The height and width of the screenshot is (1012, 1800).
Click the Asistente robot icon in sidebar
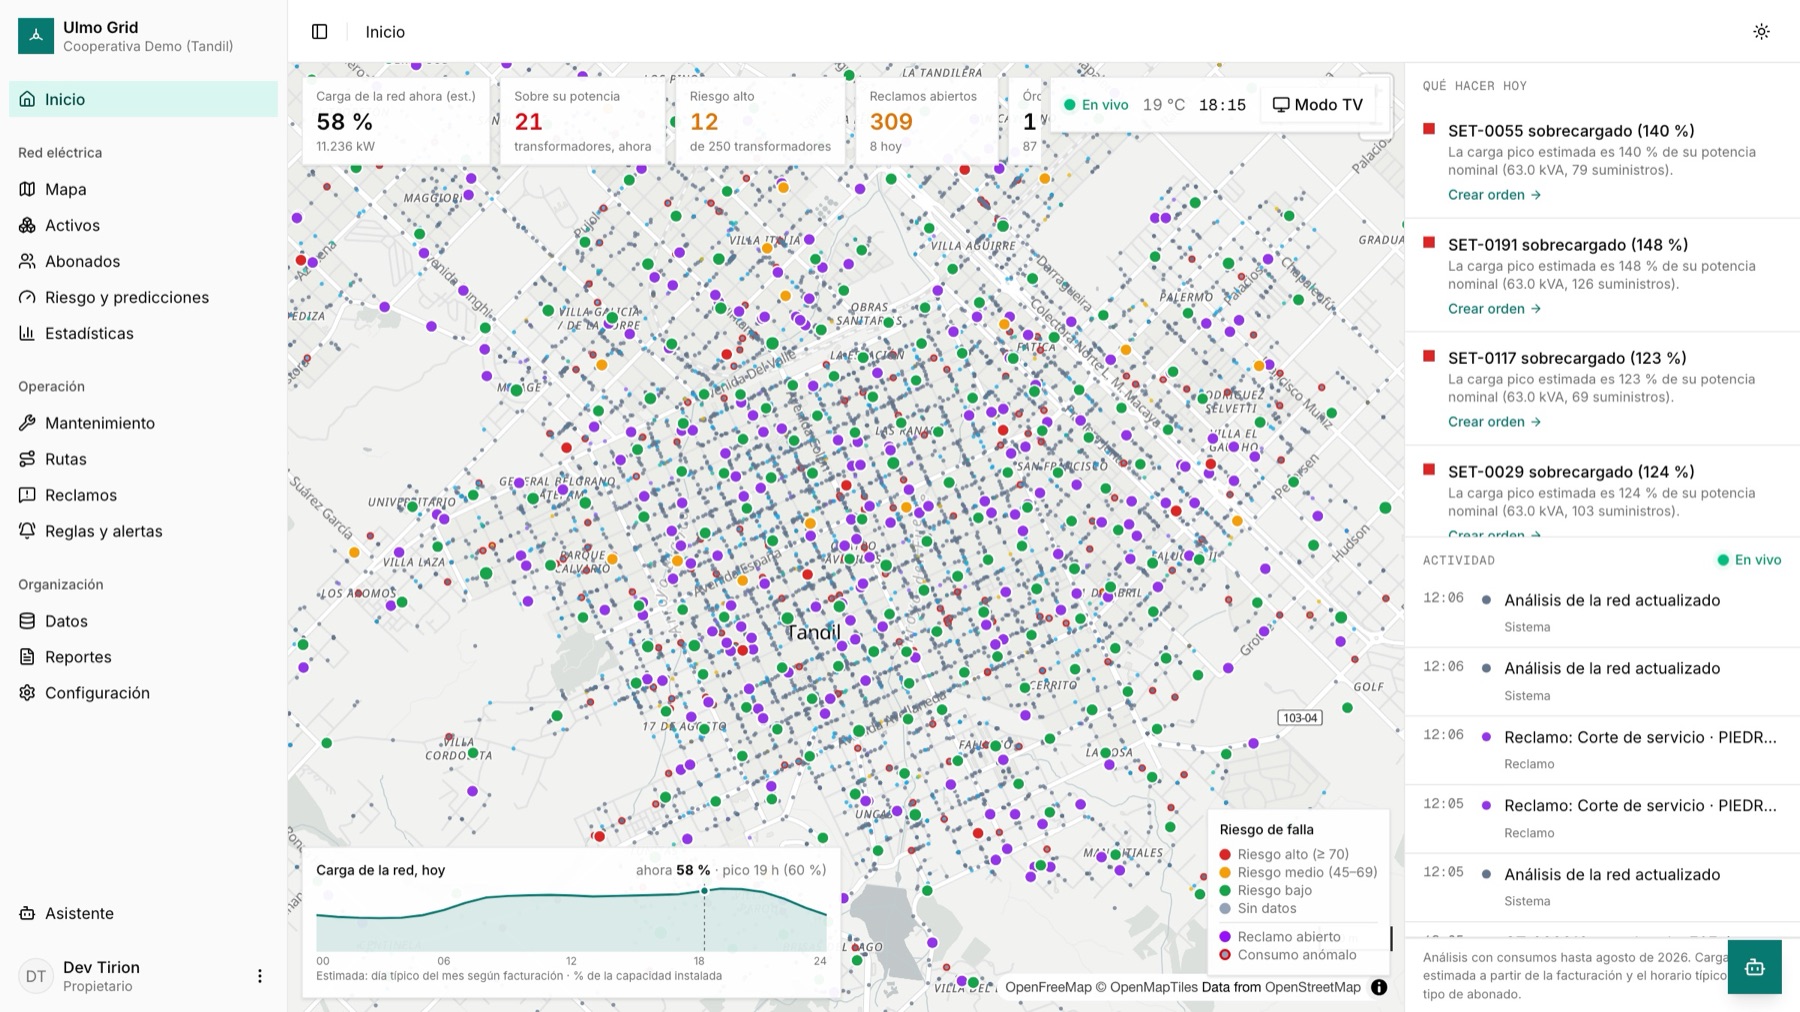27,913
